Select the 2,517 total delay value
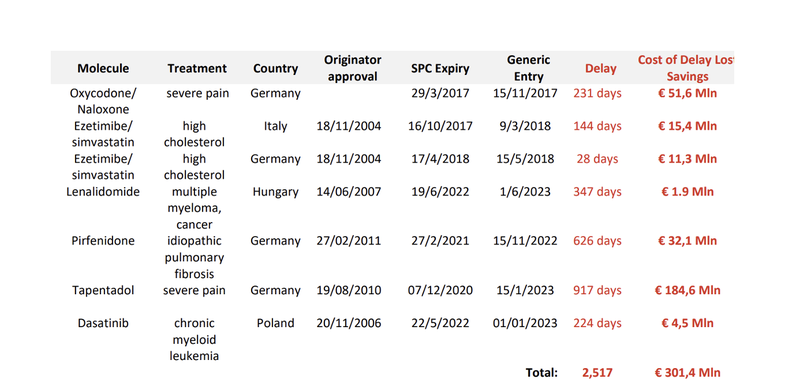The height and width of the screenshot is (390, 800). tap(597, 373)
